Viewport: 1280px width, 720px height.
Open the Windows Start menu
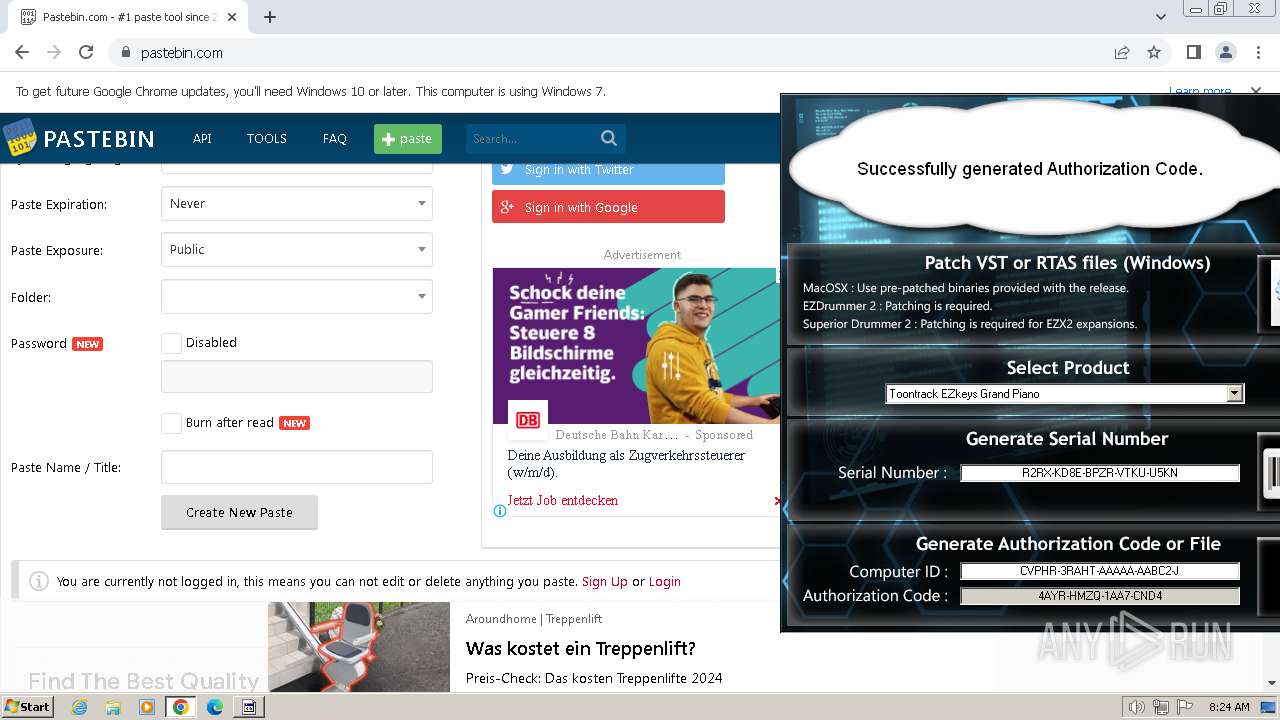pyautogui.click(x=28, y=707)
